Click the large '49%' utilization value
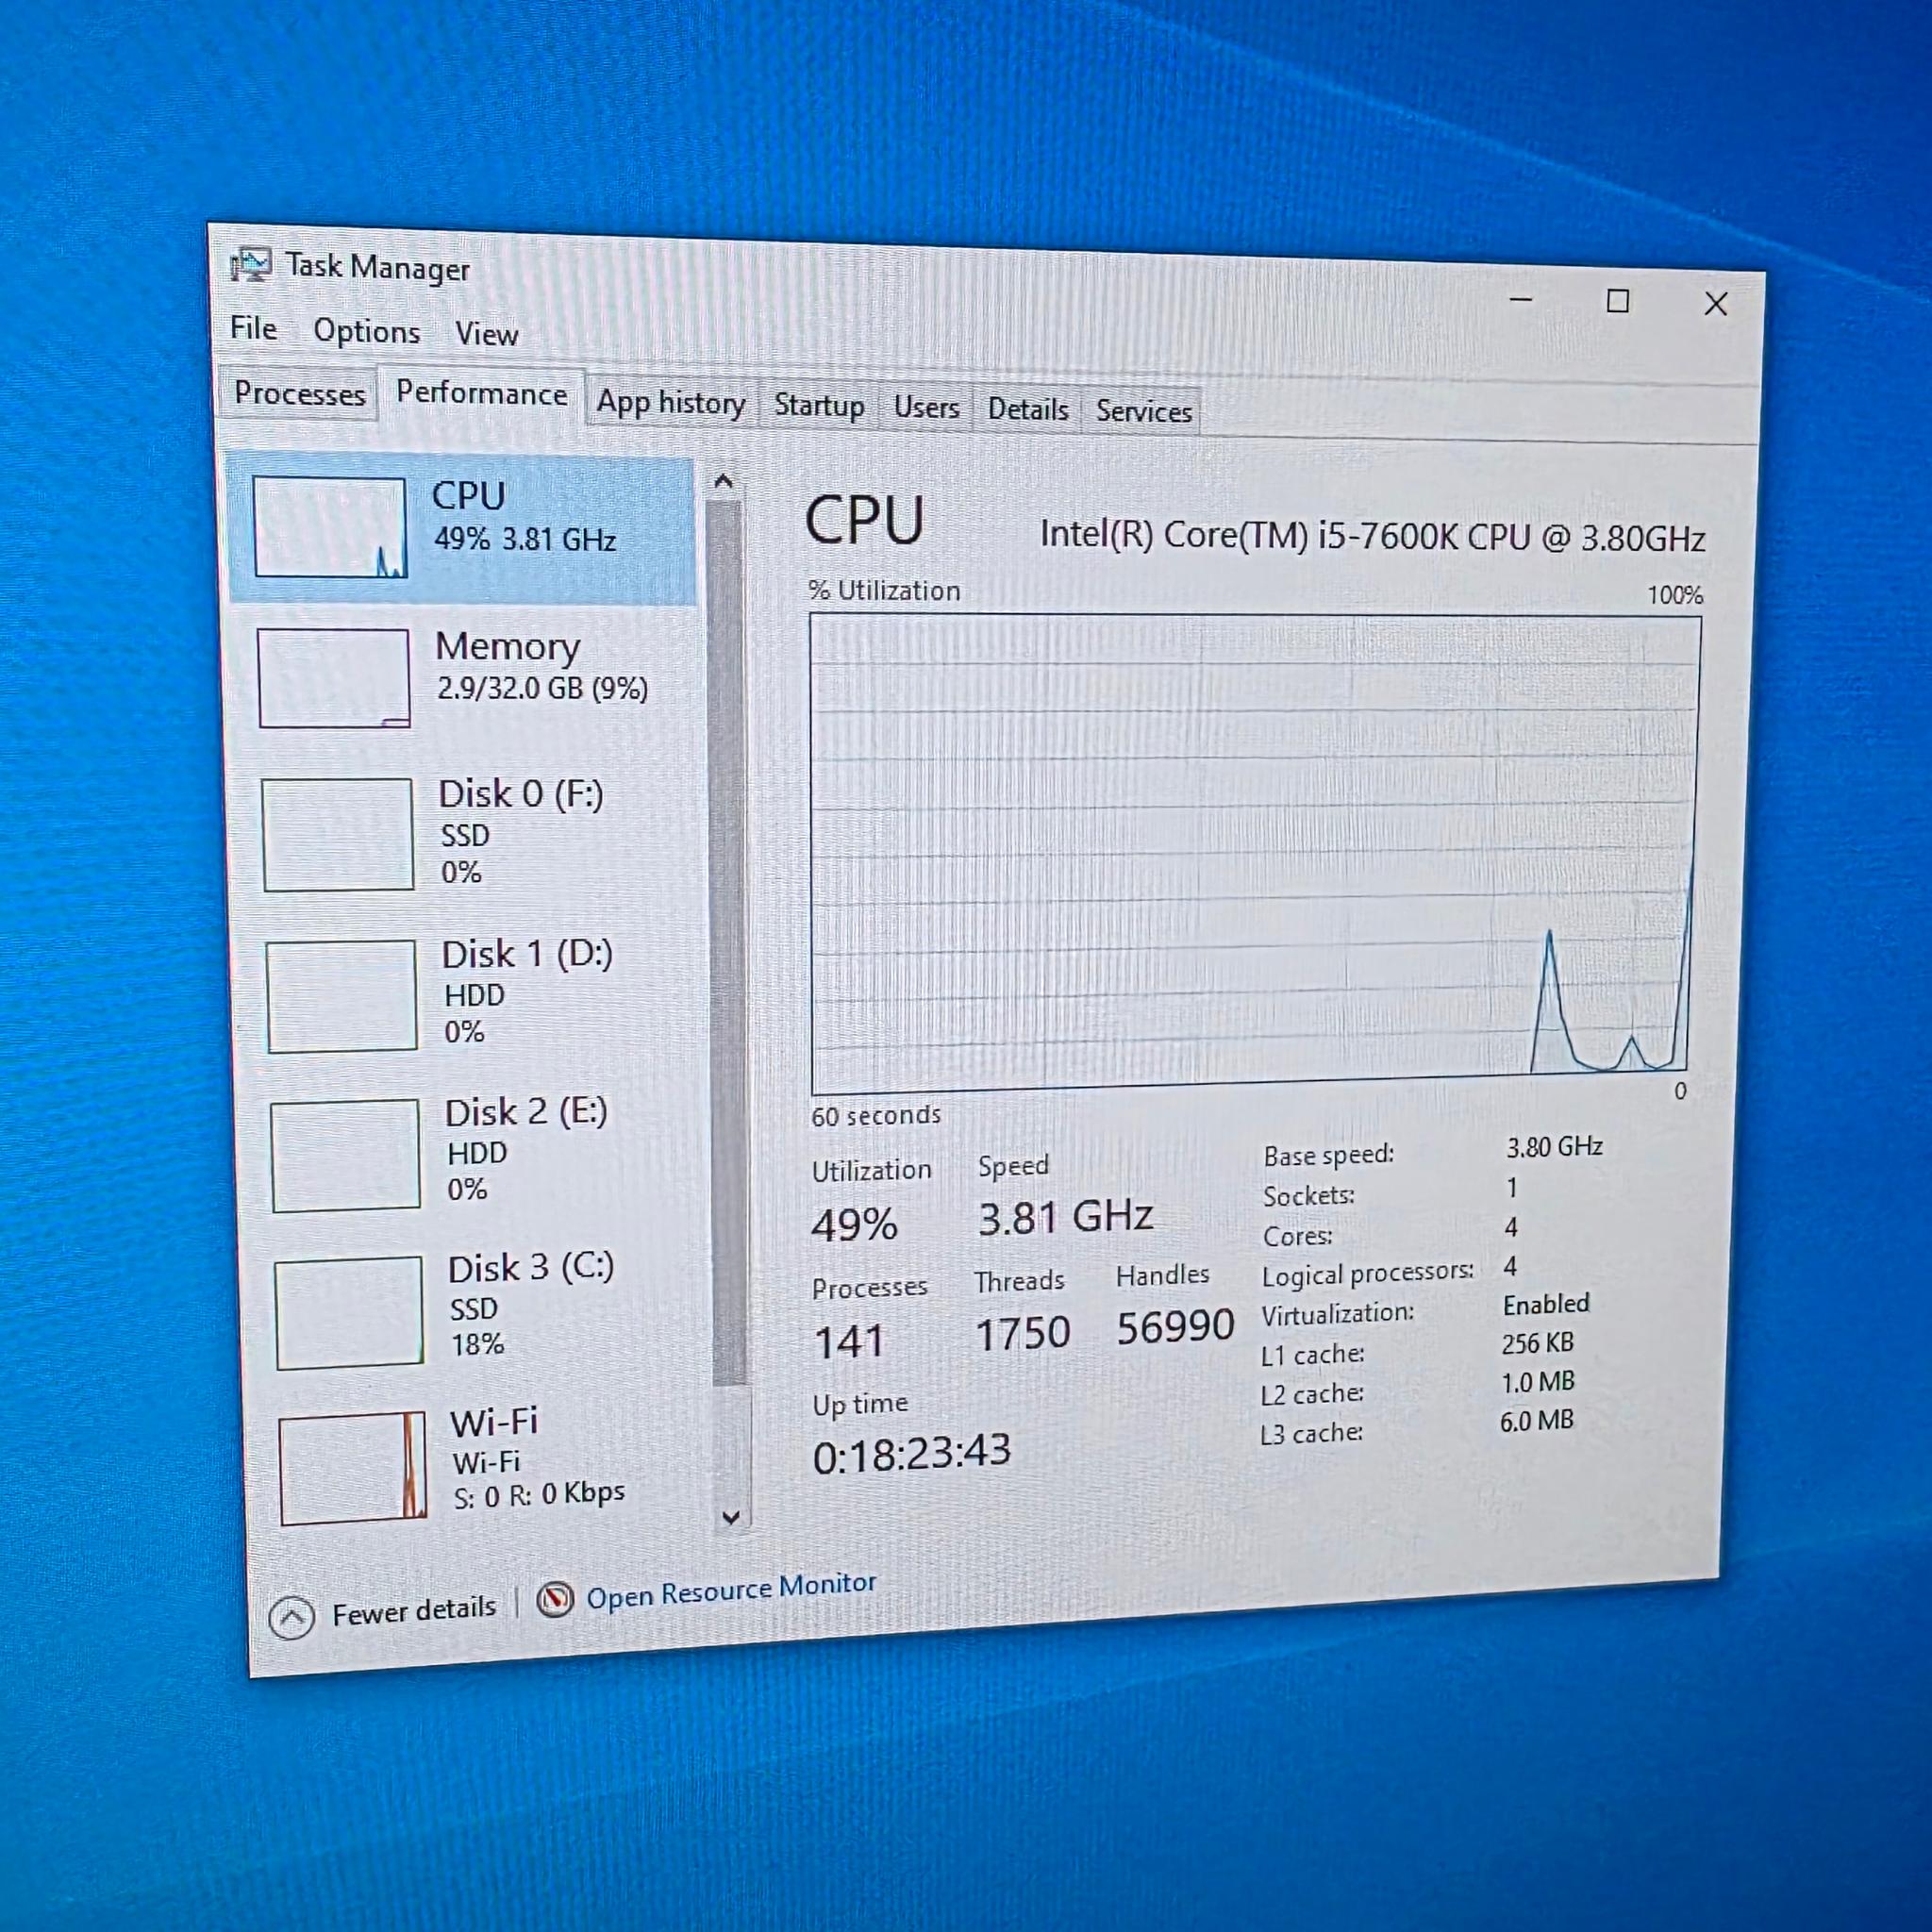Image resolution: width=1932 pixels, height=1932 pixels. (855, 1225)
